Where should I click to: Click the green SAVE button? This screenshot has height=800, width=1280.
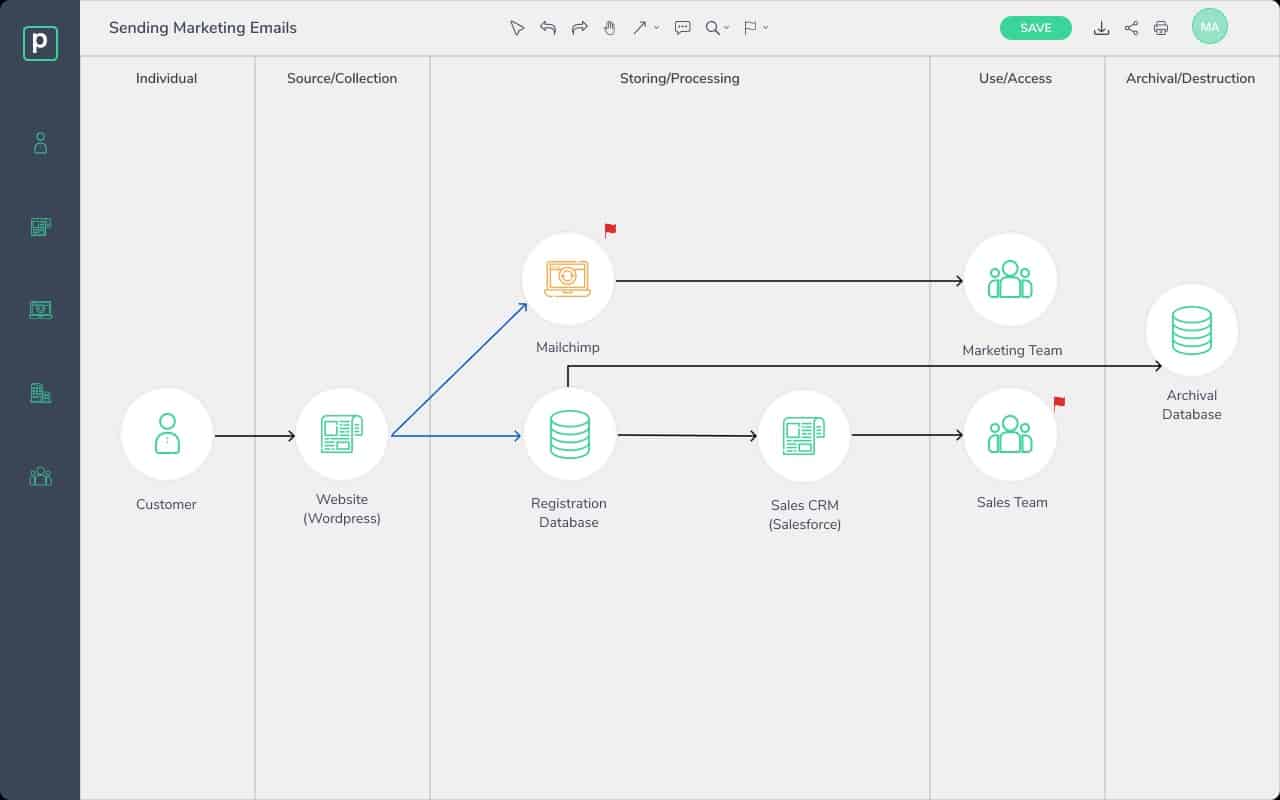pos(1036,28)
